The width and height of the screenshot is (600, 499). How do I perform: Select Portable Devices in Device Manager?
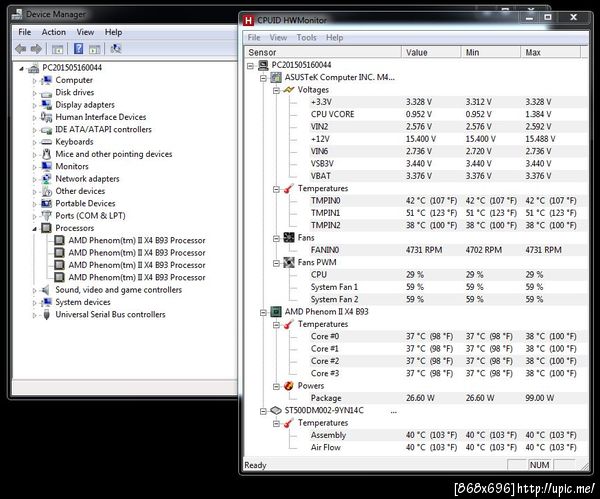pyautogui.click(x=85, y=203)
